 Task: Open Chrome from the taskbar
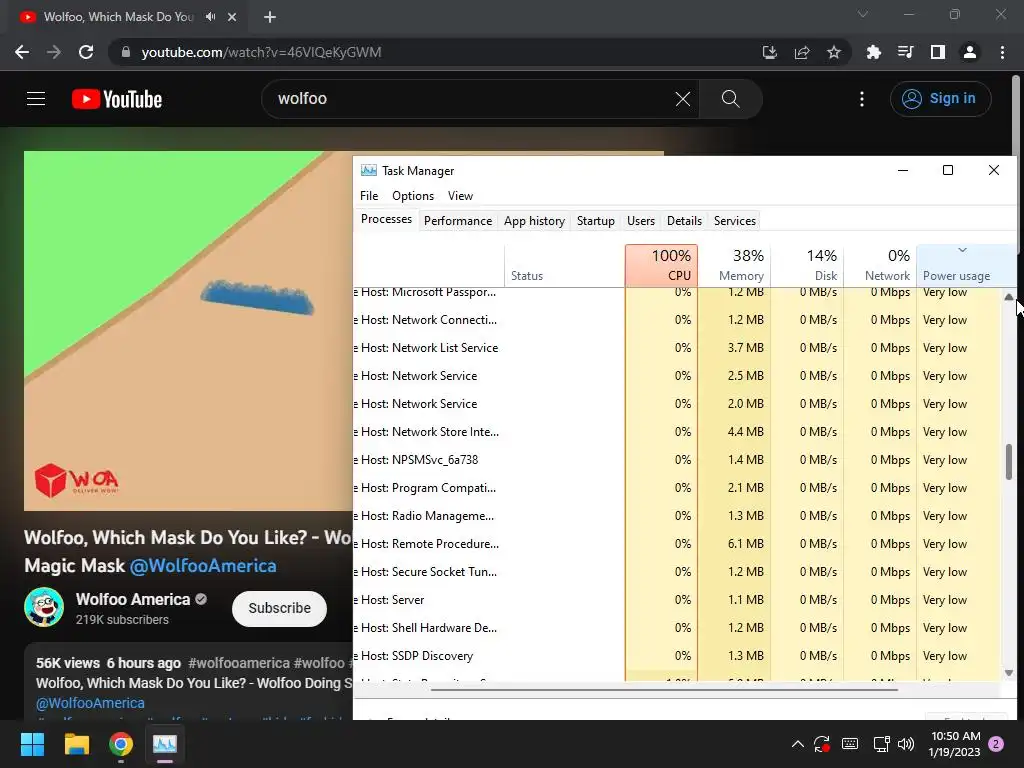(121, 744)
